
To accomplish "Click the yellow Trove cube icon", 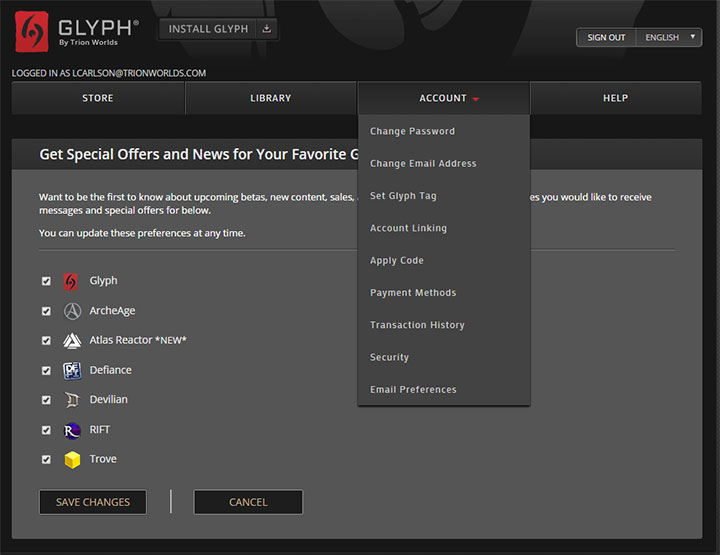I will pyautogui.click(x=72, y=460).
